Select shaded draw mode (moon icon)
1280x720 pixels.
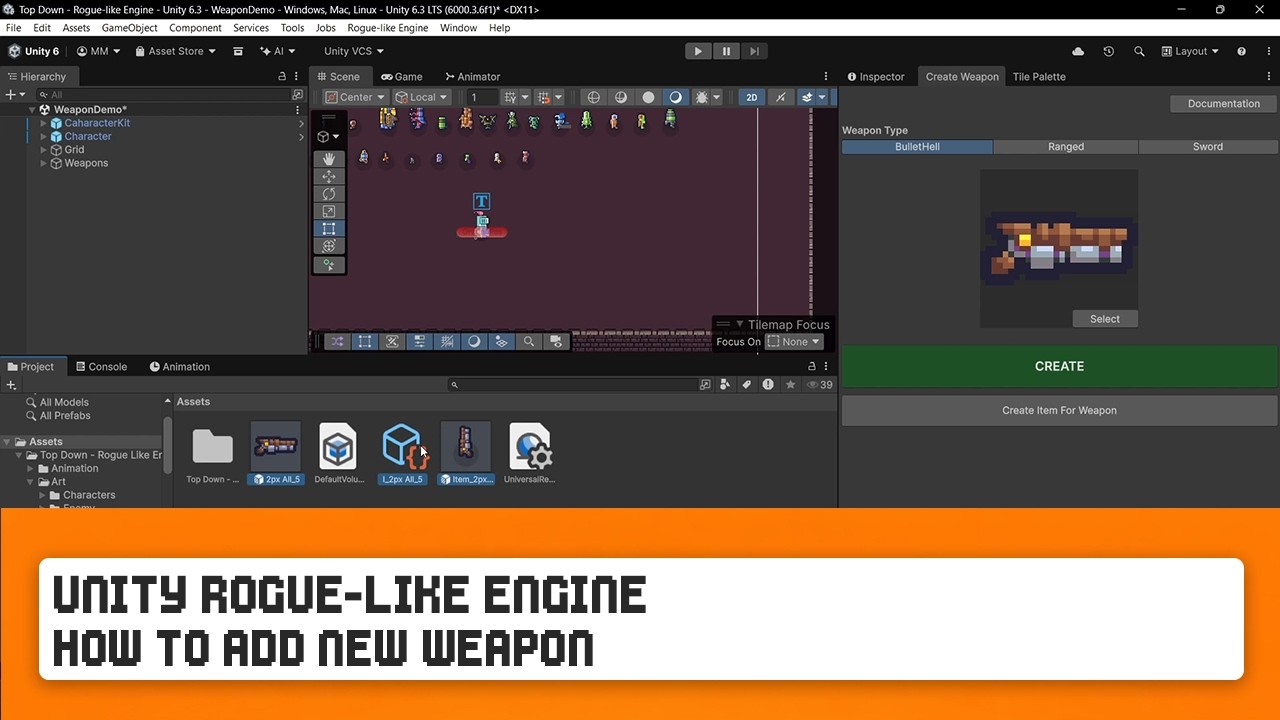click(675, 97)
